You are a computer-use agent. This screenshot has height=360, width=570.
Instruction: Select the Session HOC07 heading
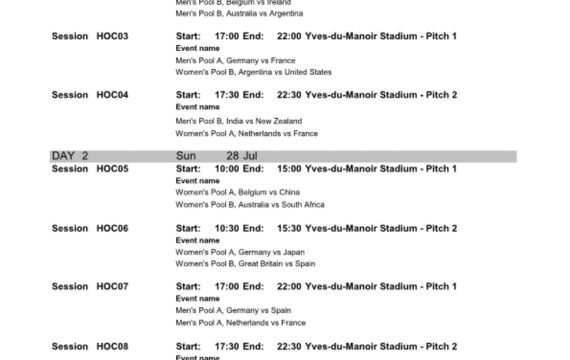[x=90, y=287]
